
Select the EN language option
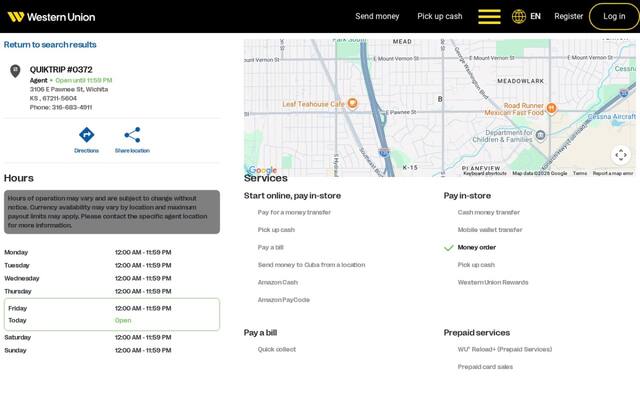tap(535, 16)
